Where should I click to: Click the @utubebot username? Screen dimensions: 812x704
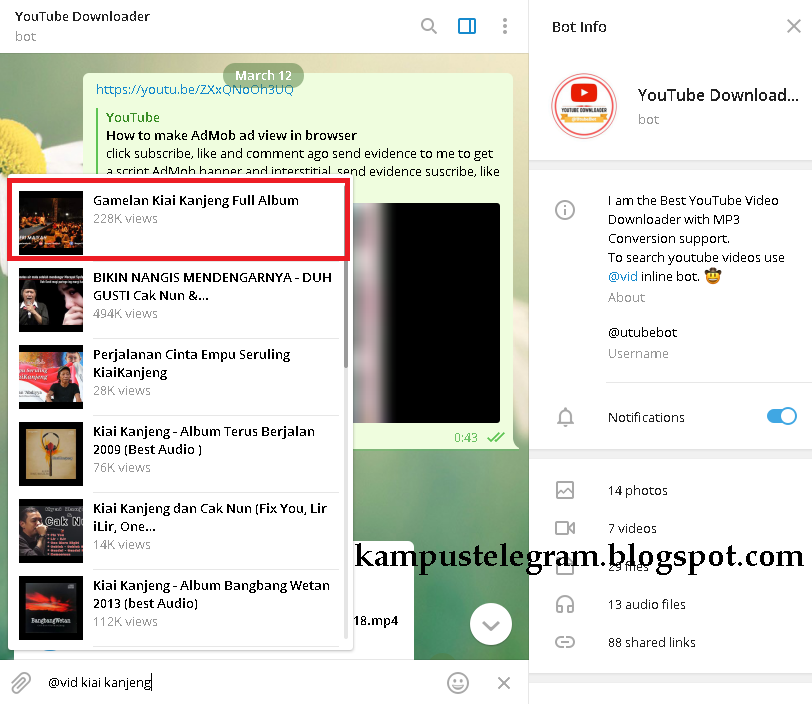point(642,333)
